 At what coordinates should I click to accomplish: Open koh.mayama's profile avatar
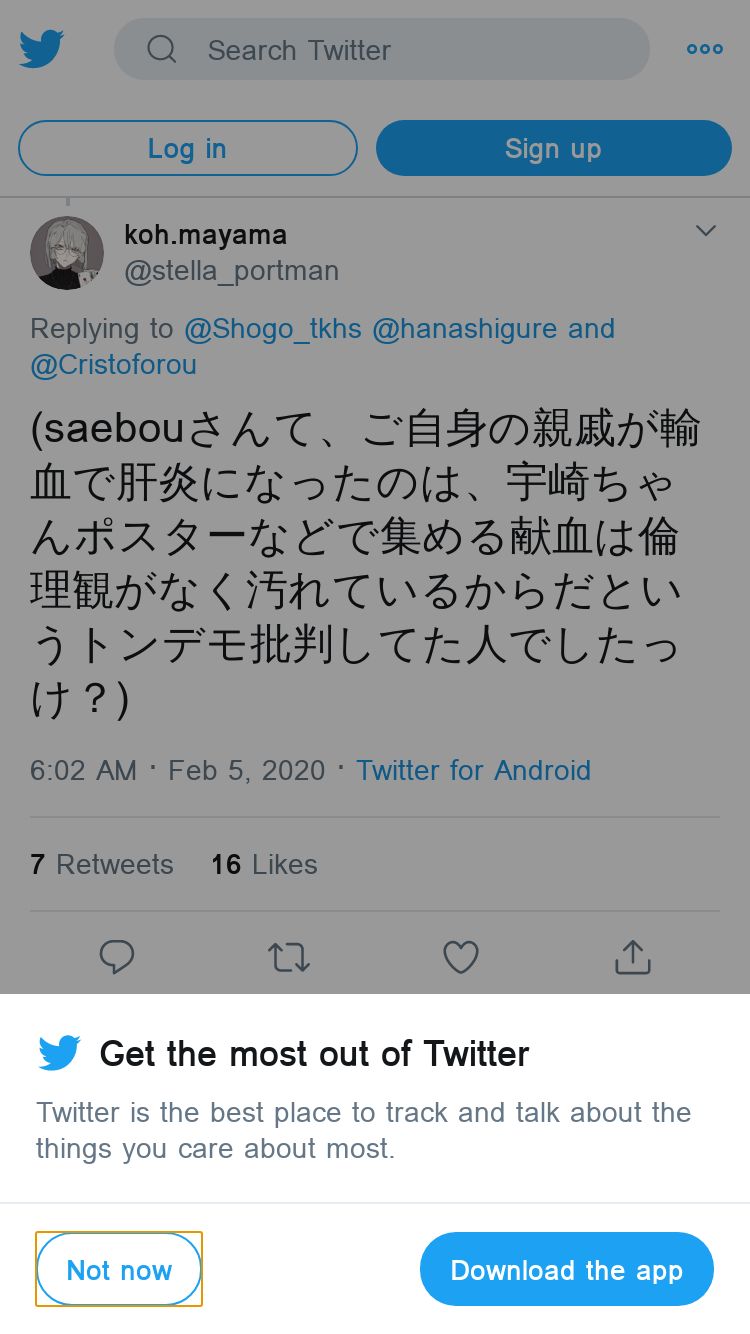pos(67,253)
